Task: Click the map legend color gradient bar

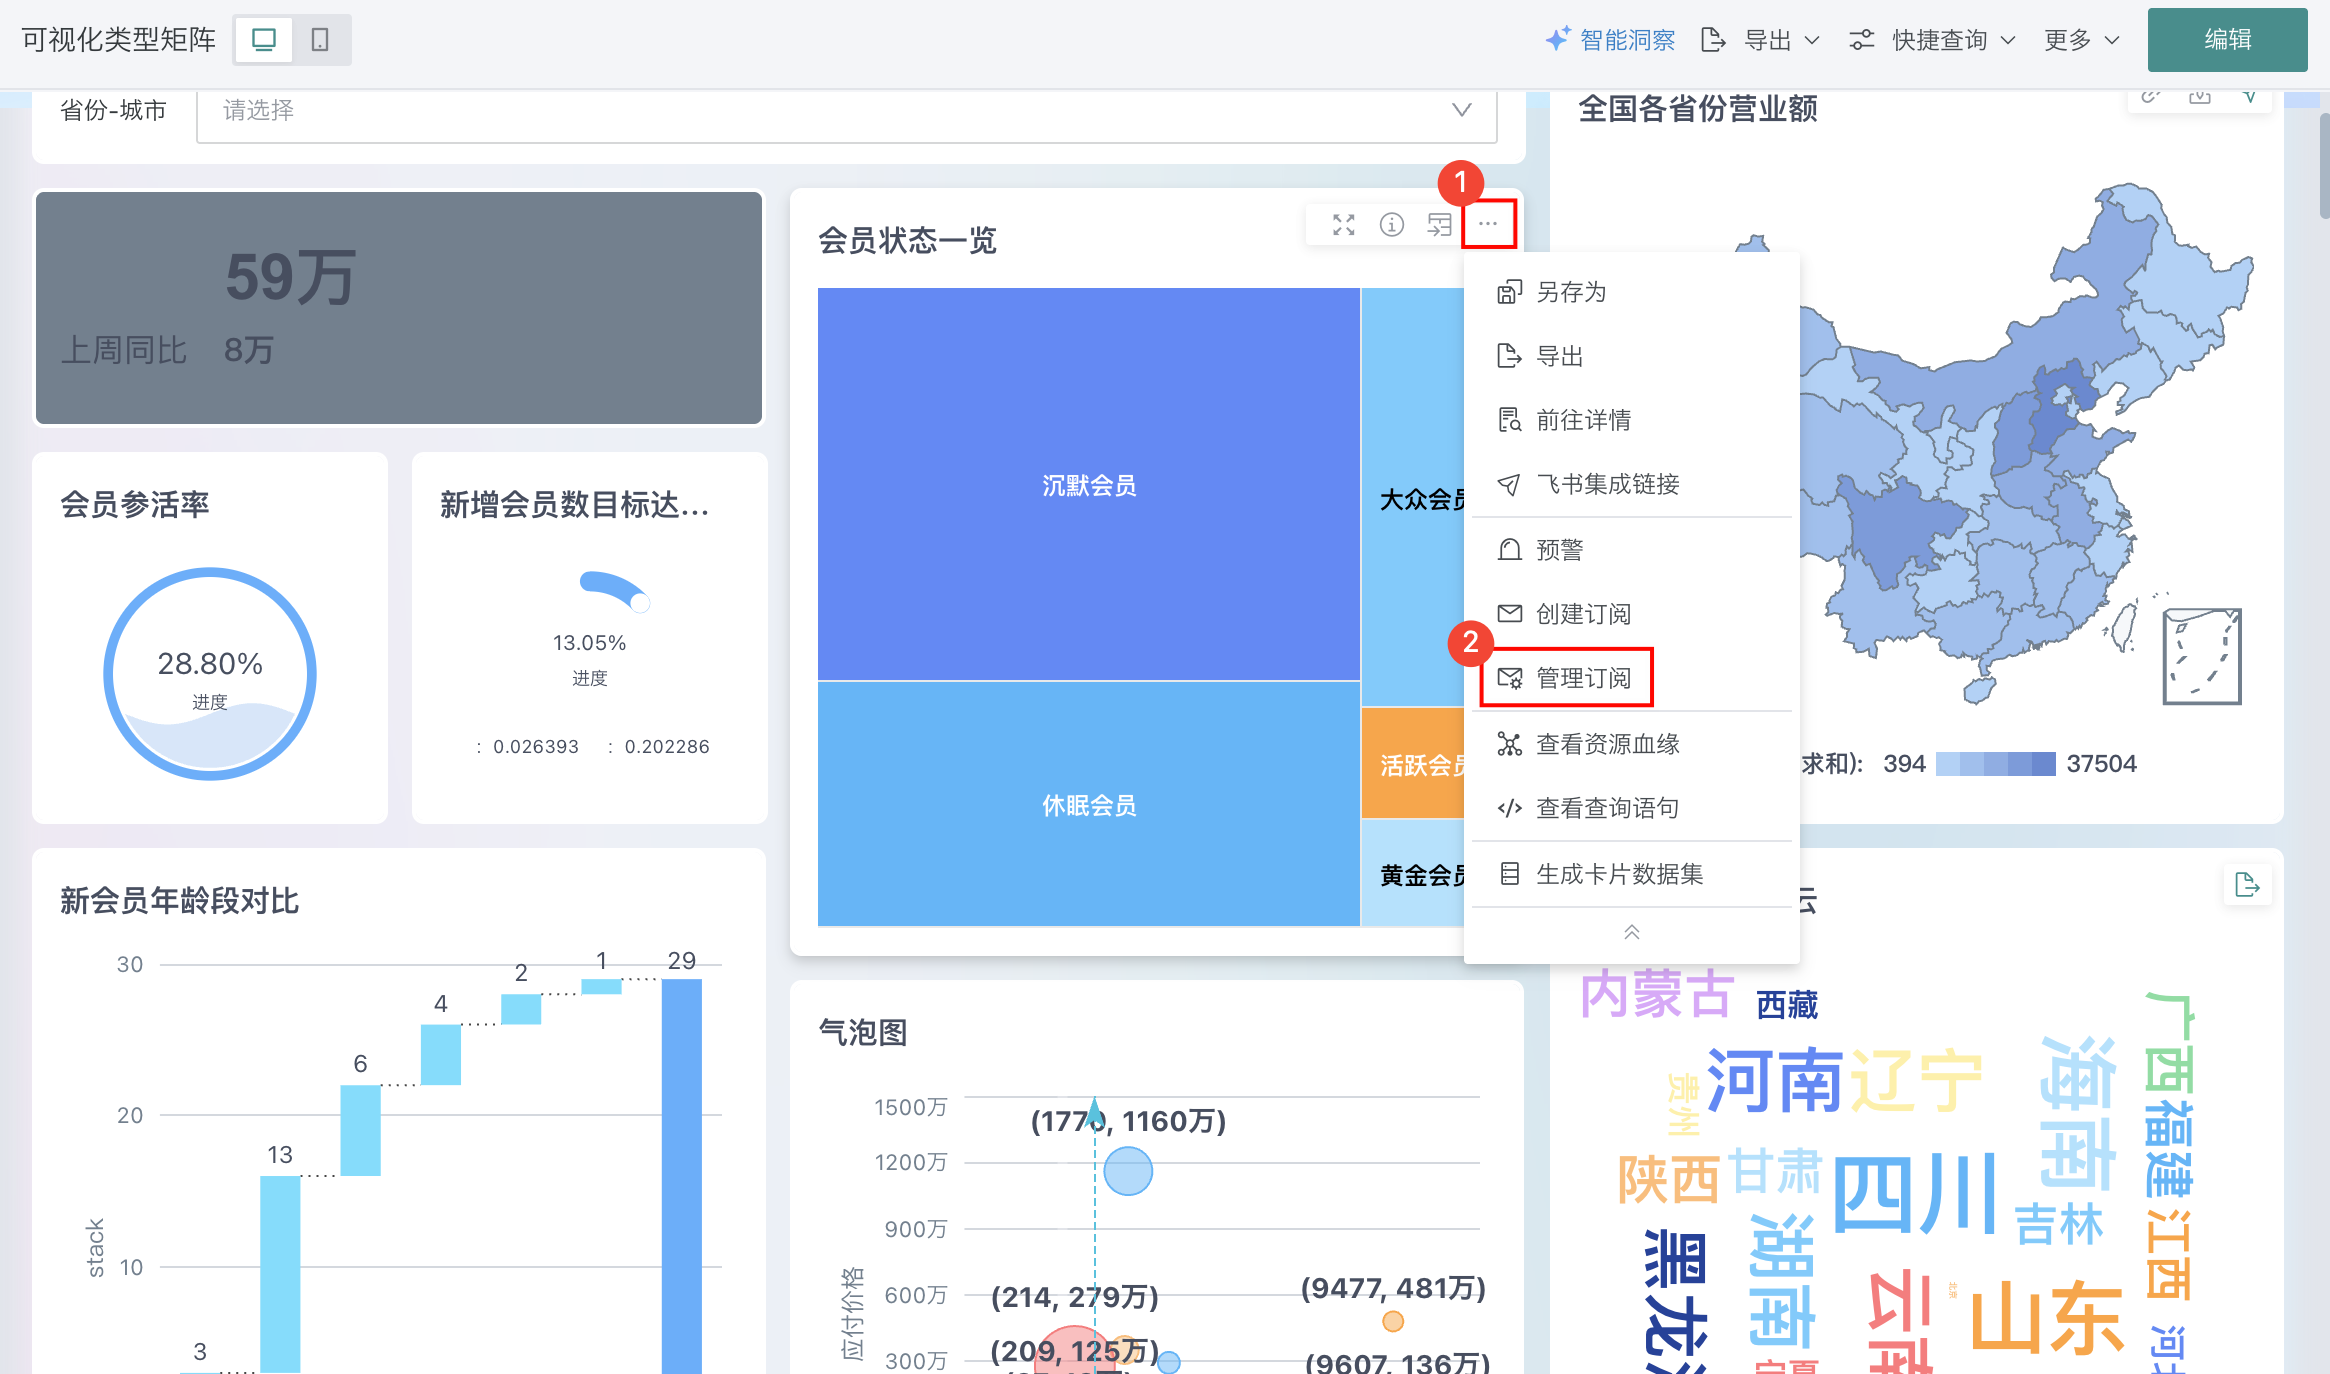Action: (x=1995, y=764)
